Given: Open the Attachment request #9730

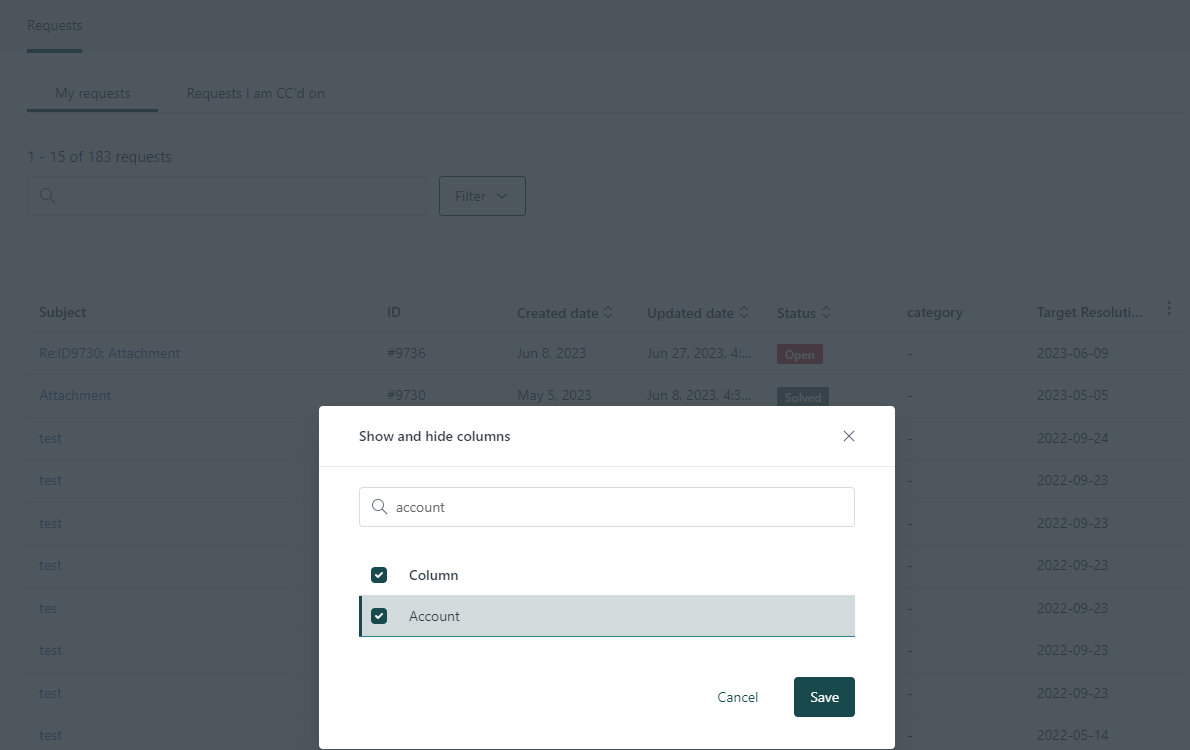Looking at the screenshot, I should click(x=75, y=395).
